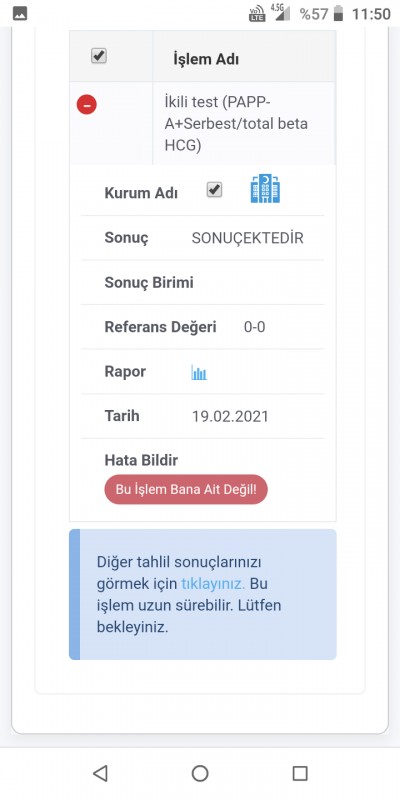Open the blue hospital building icon
This screenshot has width=400, height=800.
(265, 189)
